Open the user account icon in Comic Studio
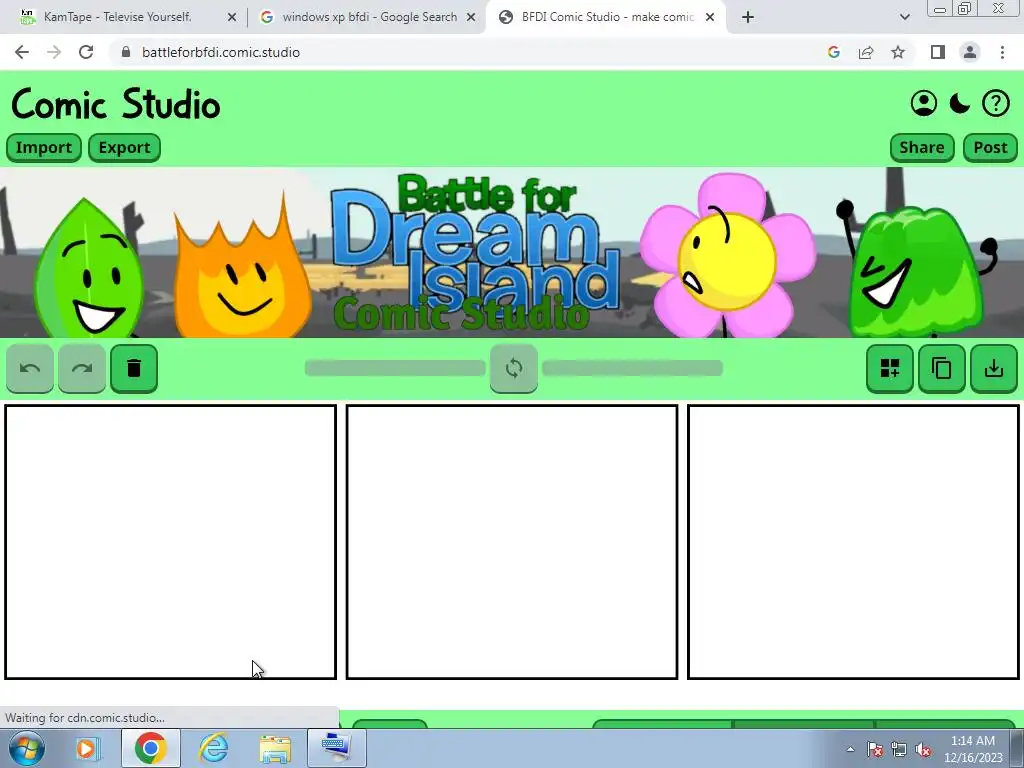Image resolution: width=1024 pixels, height=768 pixels. pos(923,103)
